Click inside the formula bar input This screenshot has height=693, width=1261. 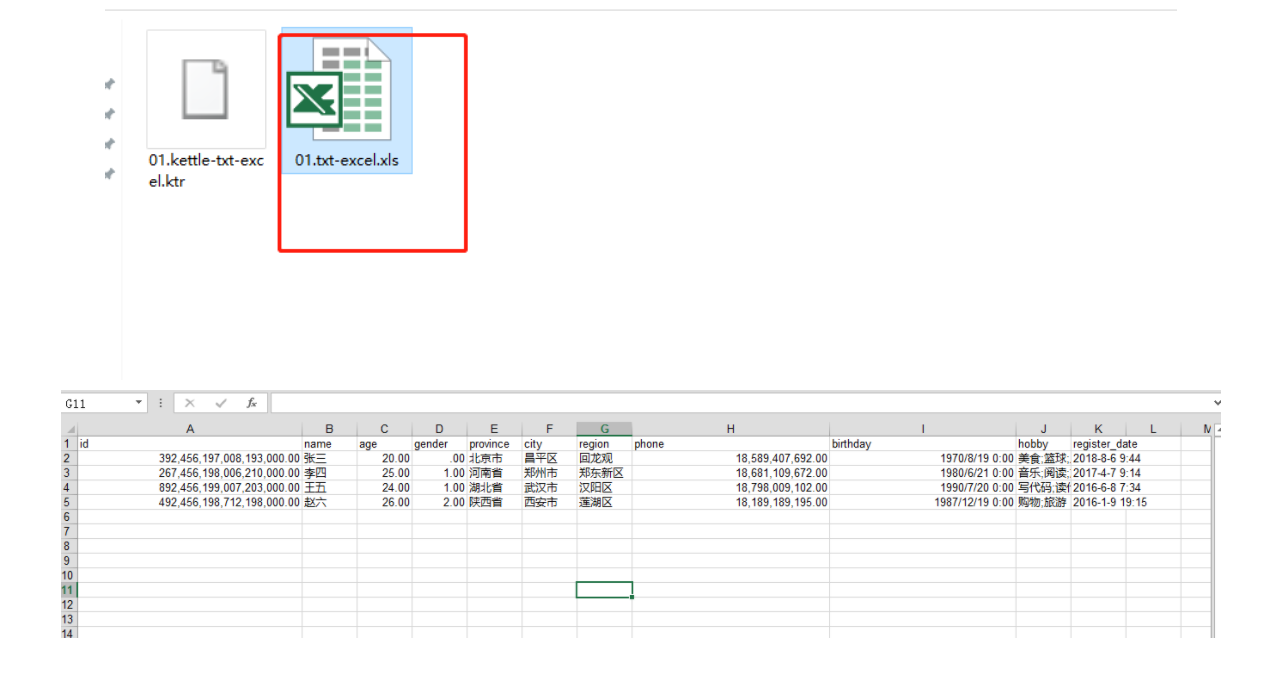(x=740, y=403)
